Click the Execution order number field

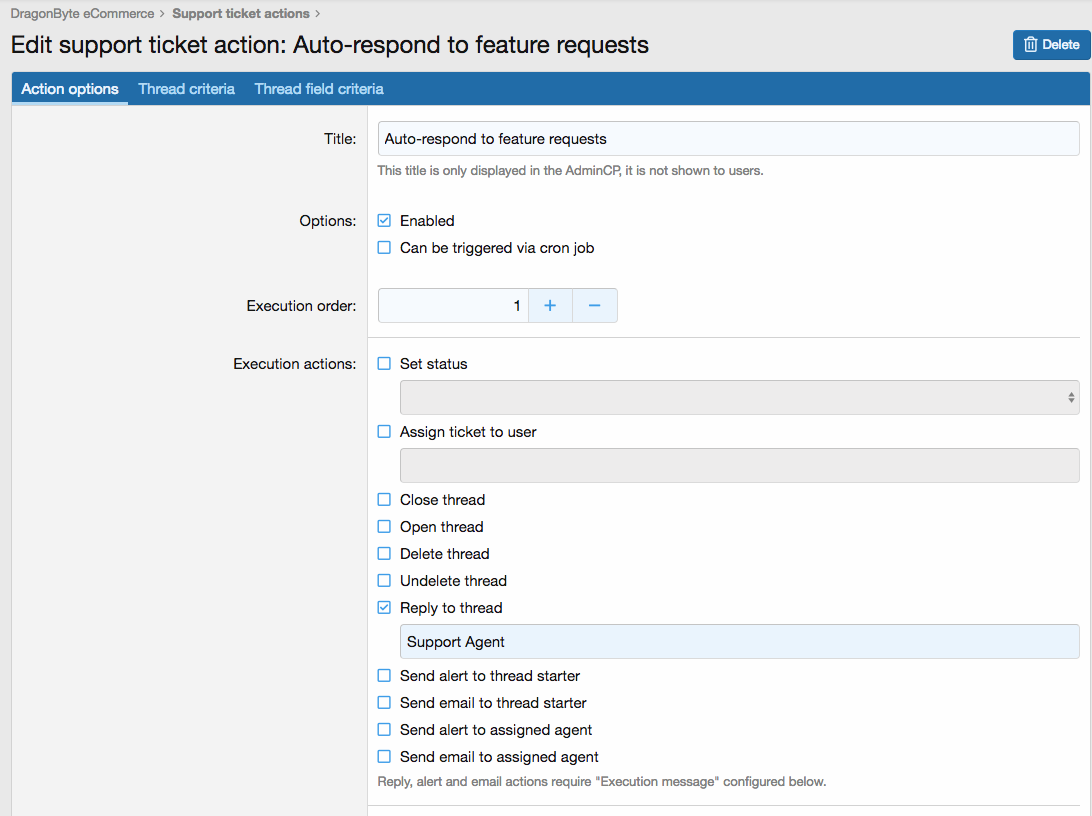453,306
